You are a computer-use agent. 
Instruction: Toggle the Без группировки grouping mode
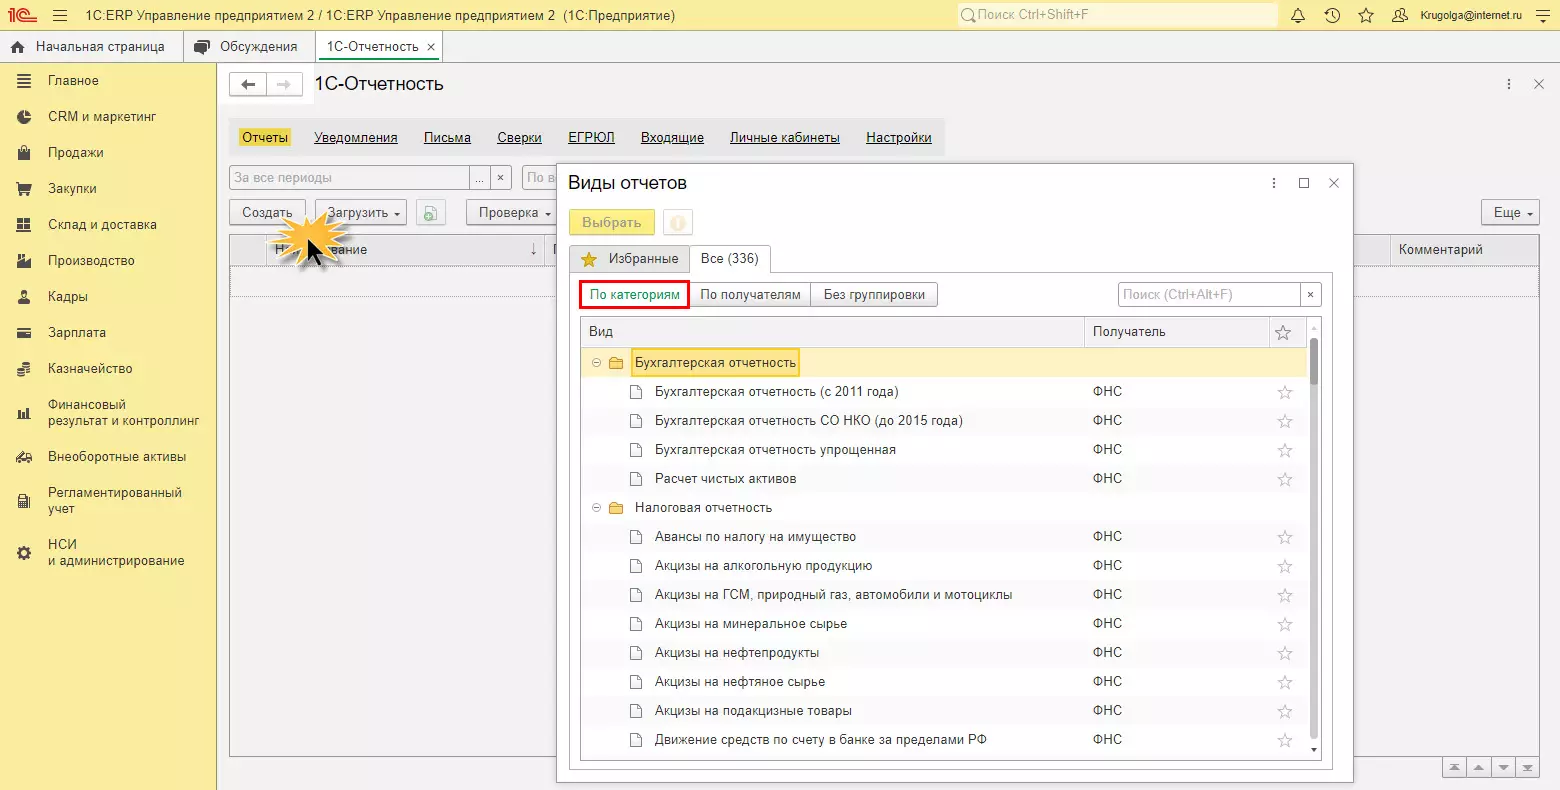pyautogui.click(x=874, y=295)
